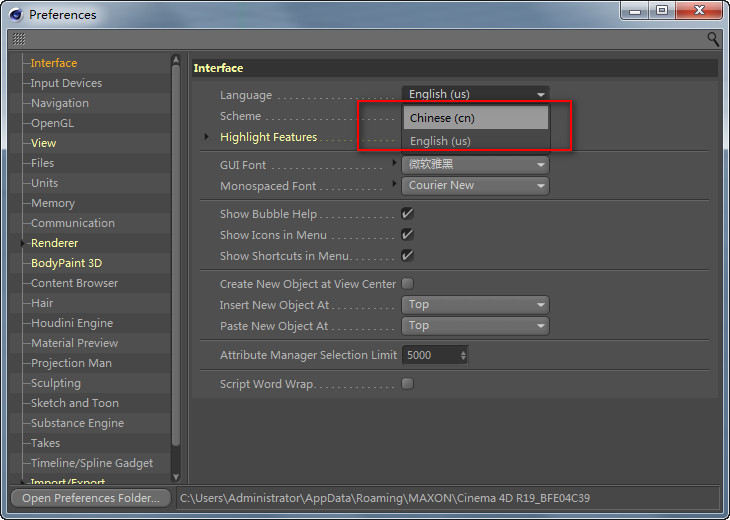Click the grid grip icon in toolbar
The image size is (730, 520).
[19, 39]
